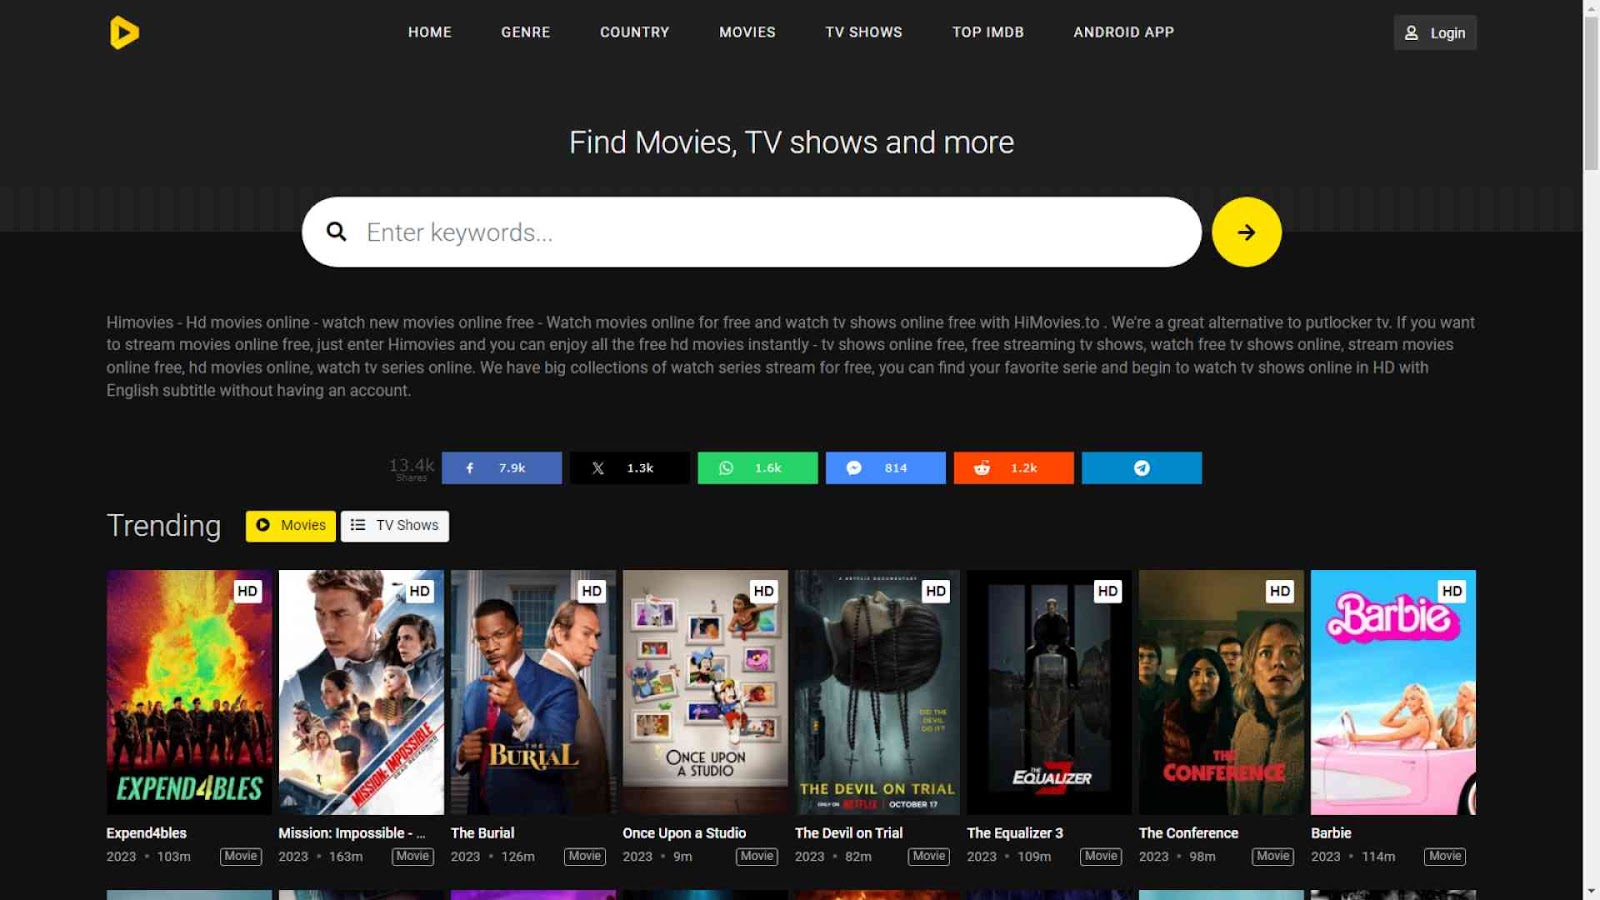Open the TV SHOWS nav item

coord(864,32)
